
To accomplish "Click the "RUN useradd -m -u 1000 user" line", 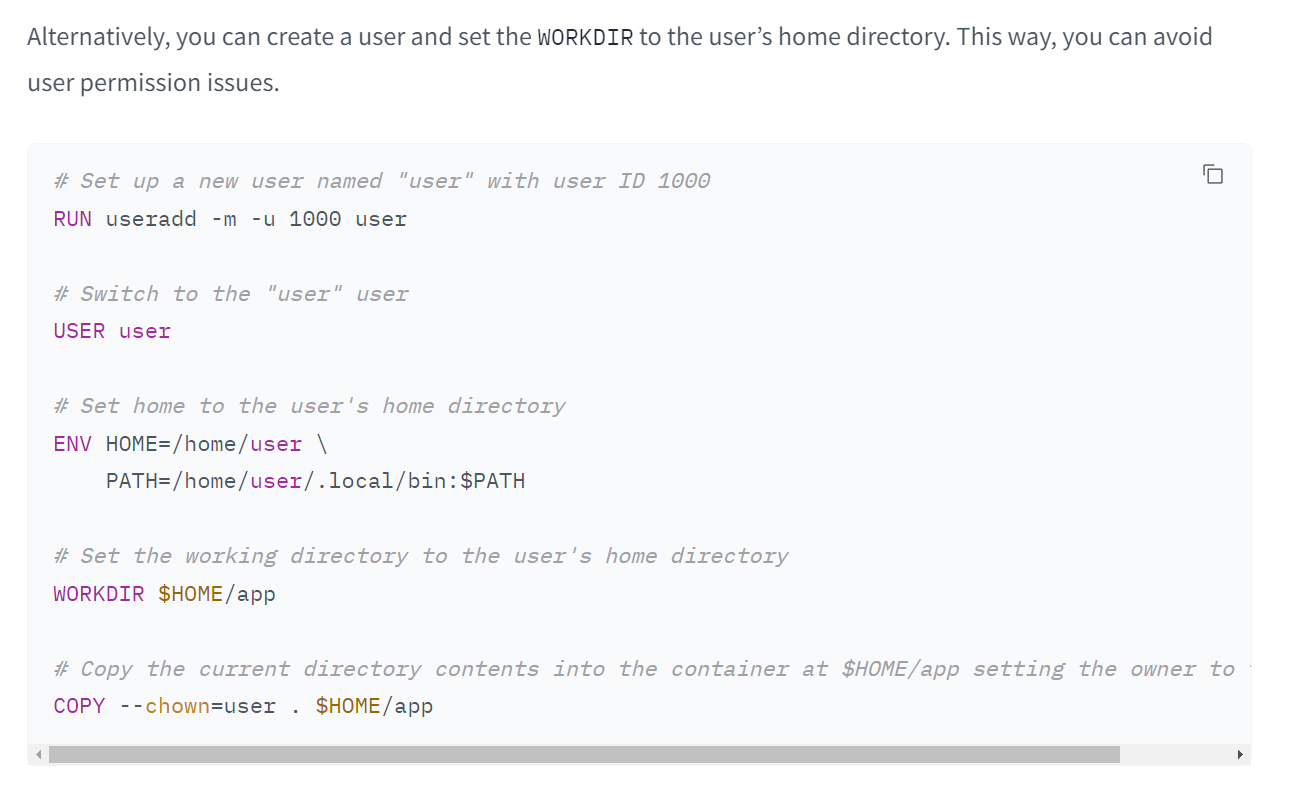I will [230, 219].
